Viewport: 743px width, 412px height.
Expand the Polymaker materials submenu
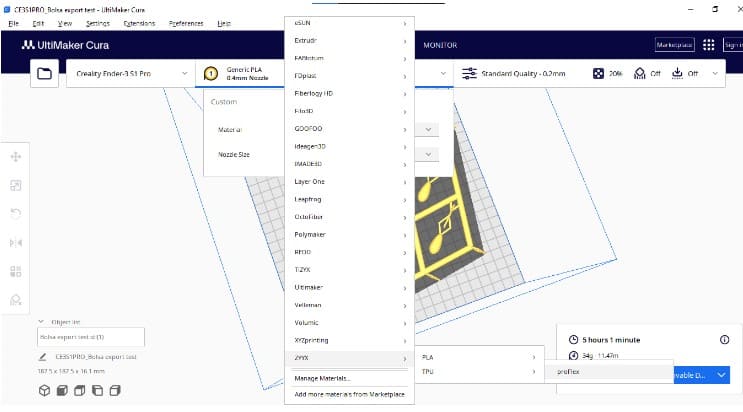tap(349, 235)
